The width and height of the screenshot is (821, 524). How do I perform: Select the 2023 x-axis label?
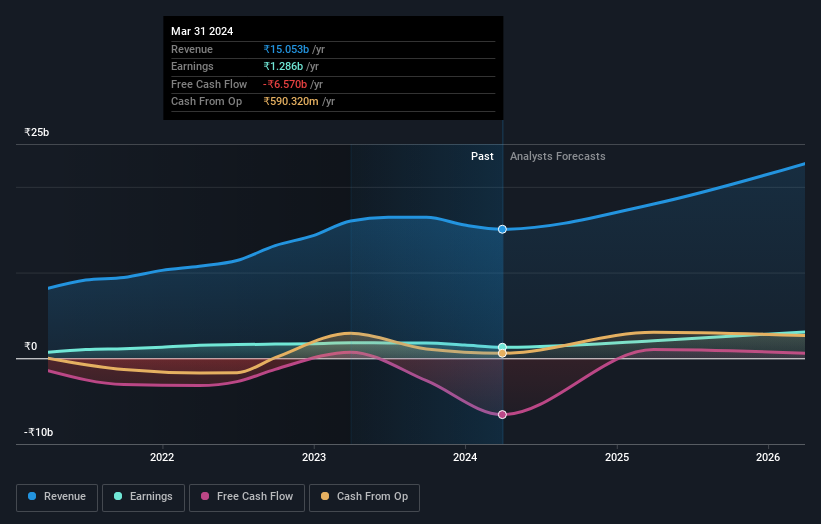(314, 457)
